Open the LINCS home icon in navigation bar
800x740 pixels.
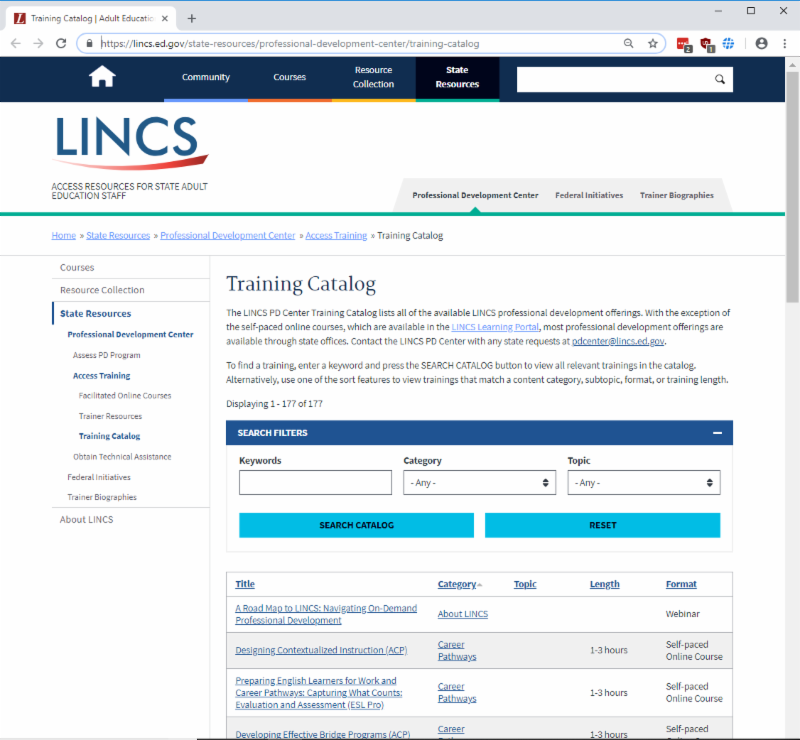click(x=101, y=76)
